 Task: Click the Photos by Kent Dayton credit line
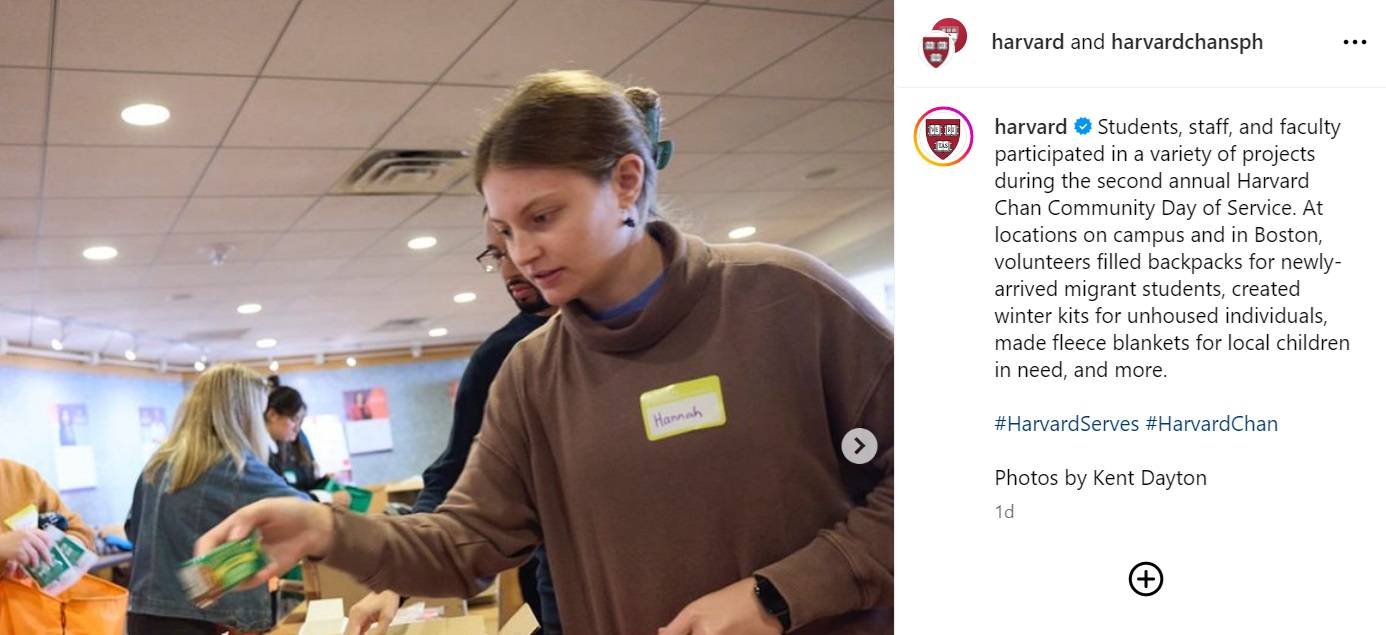coord(1100,478)
